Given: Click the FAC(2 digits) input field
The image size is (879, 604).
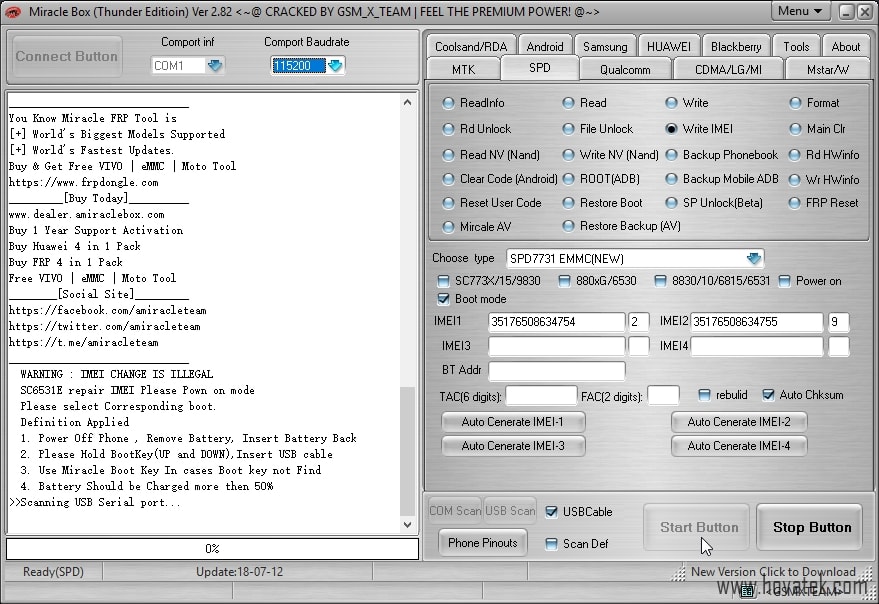Looking at the screenshot, I should pyautogui.click(x=663, y=396).
